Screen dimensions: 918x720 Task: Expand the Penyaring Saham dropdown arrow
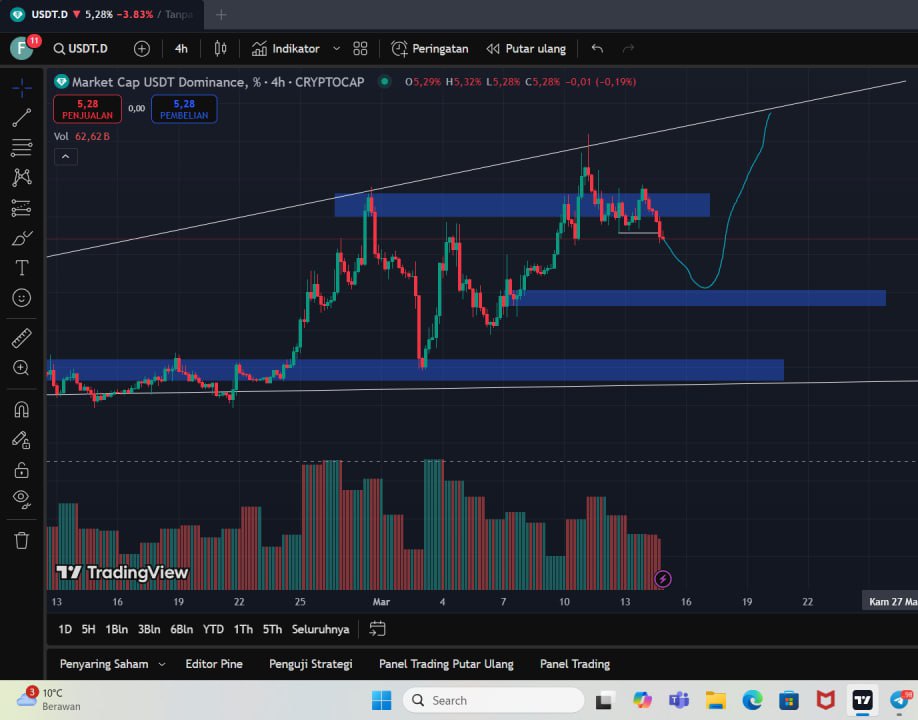[162, 664]
